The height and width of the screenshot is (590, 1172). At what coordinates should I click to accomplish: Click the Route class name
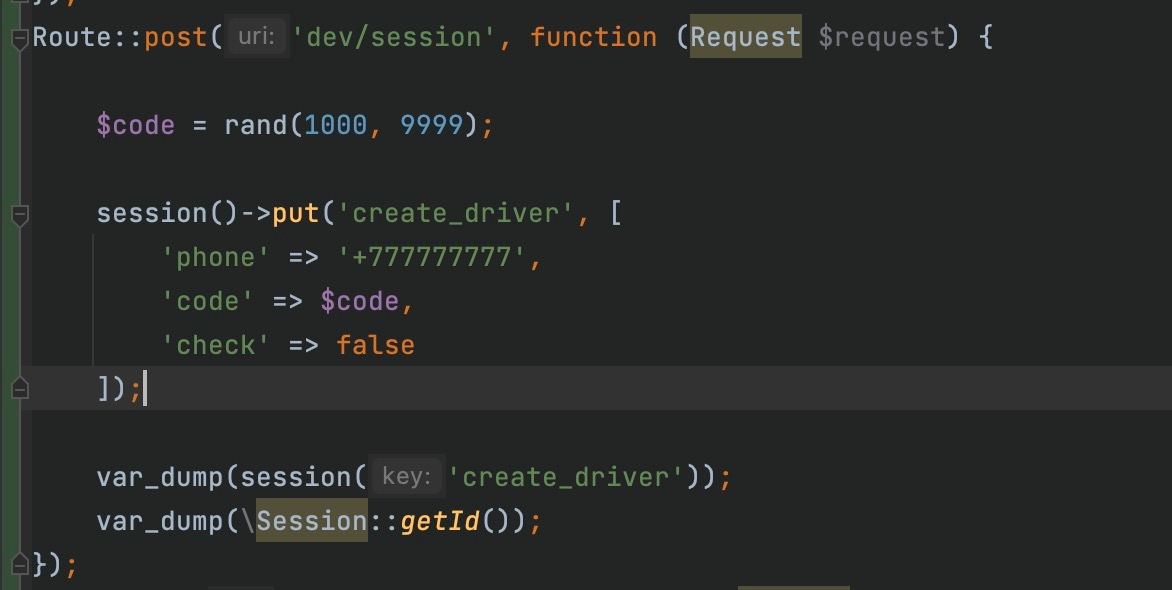coord(72,37)
